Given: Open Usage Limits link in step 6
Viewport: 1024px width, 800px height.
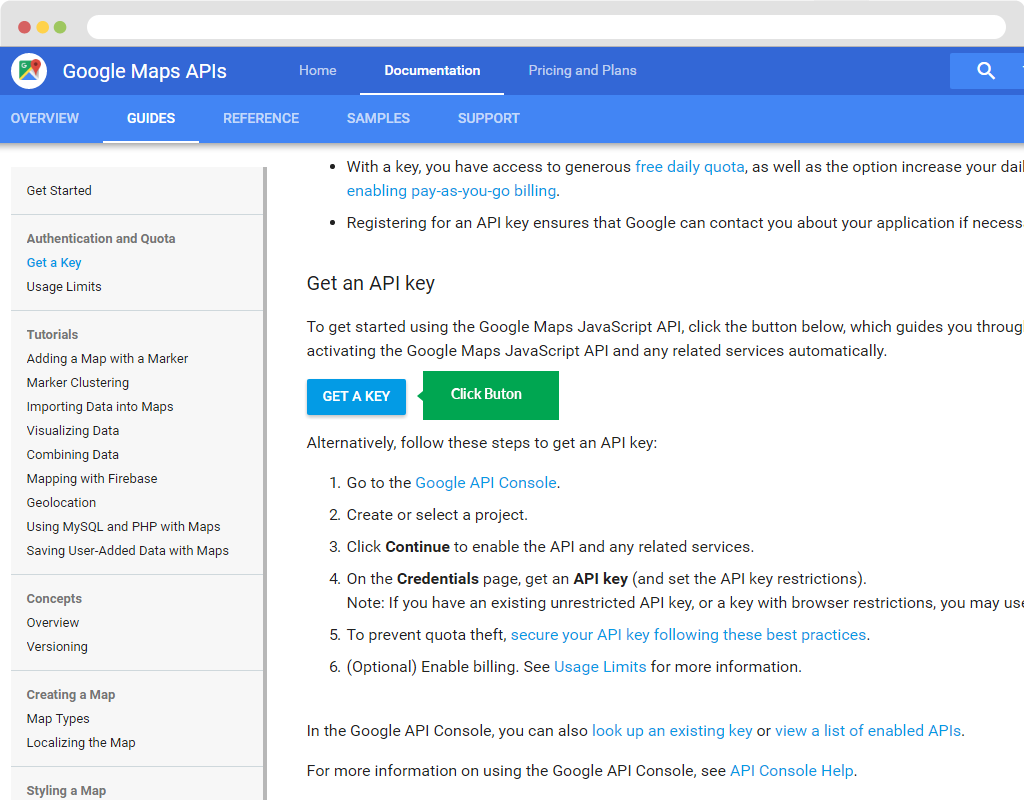Looking at the screenshot, I should (x=600, y=667).
